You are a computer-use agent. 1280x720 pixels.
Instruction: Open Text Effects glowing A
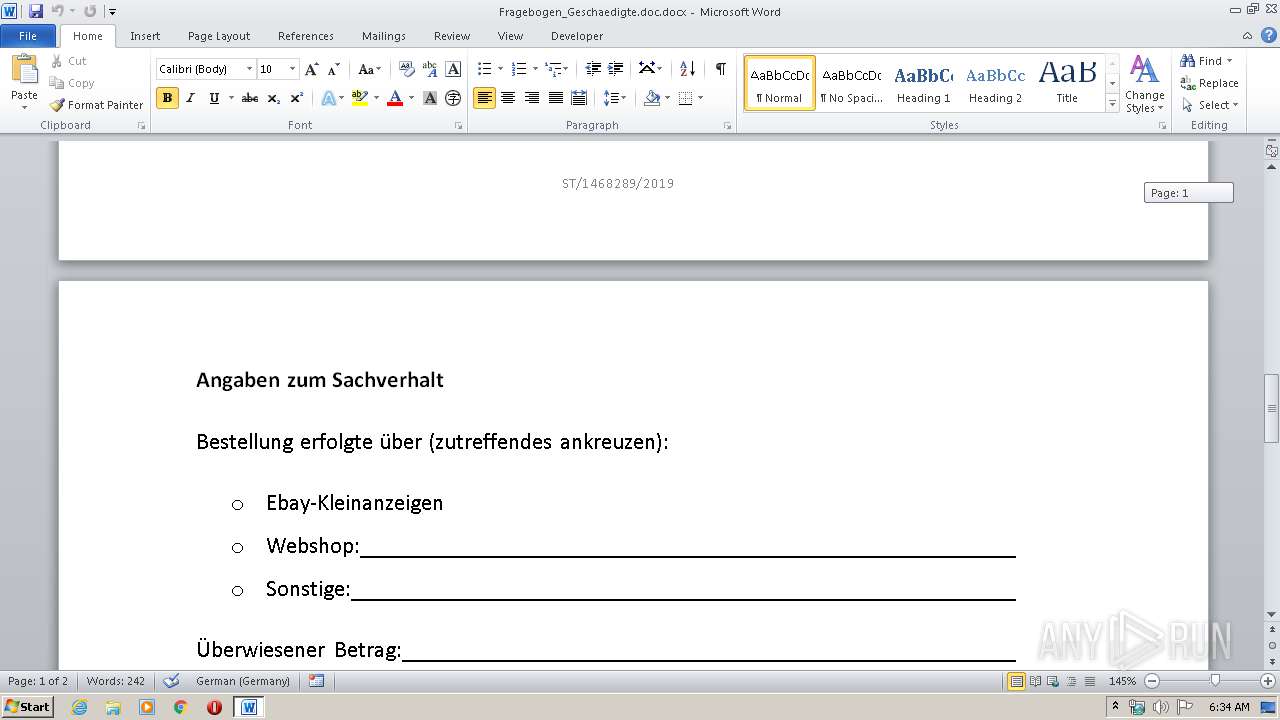point(328,98)
